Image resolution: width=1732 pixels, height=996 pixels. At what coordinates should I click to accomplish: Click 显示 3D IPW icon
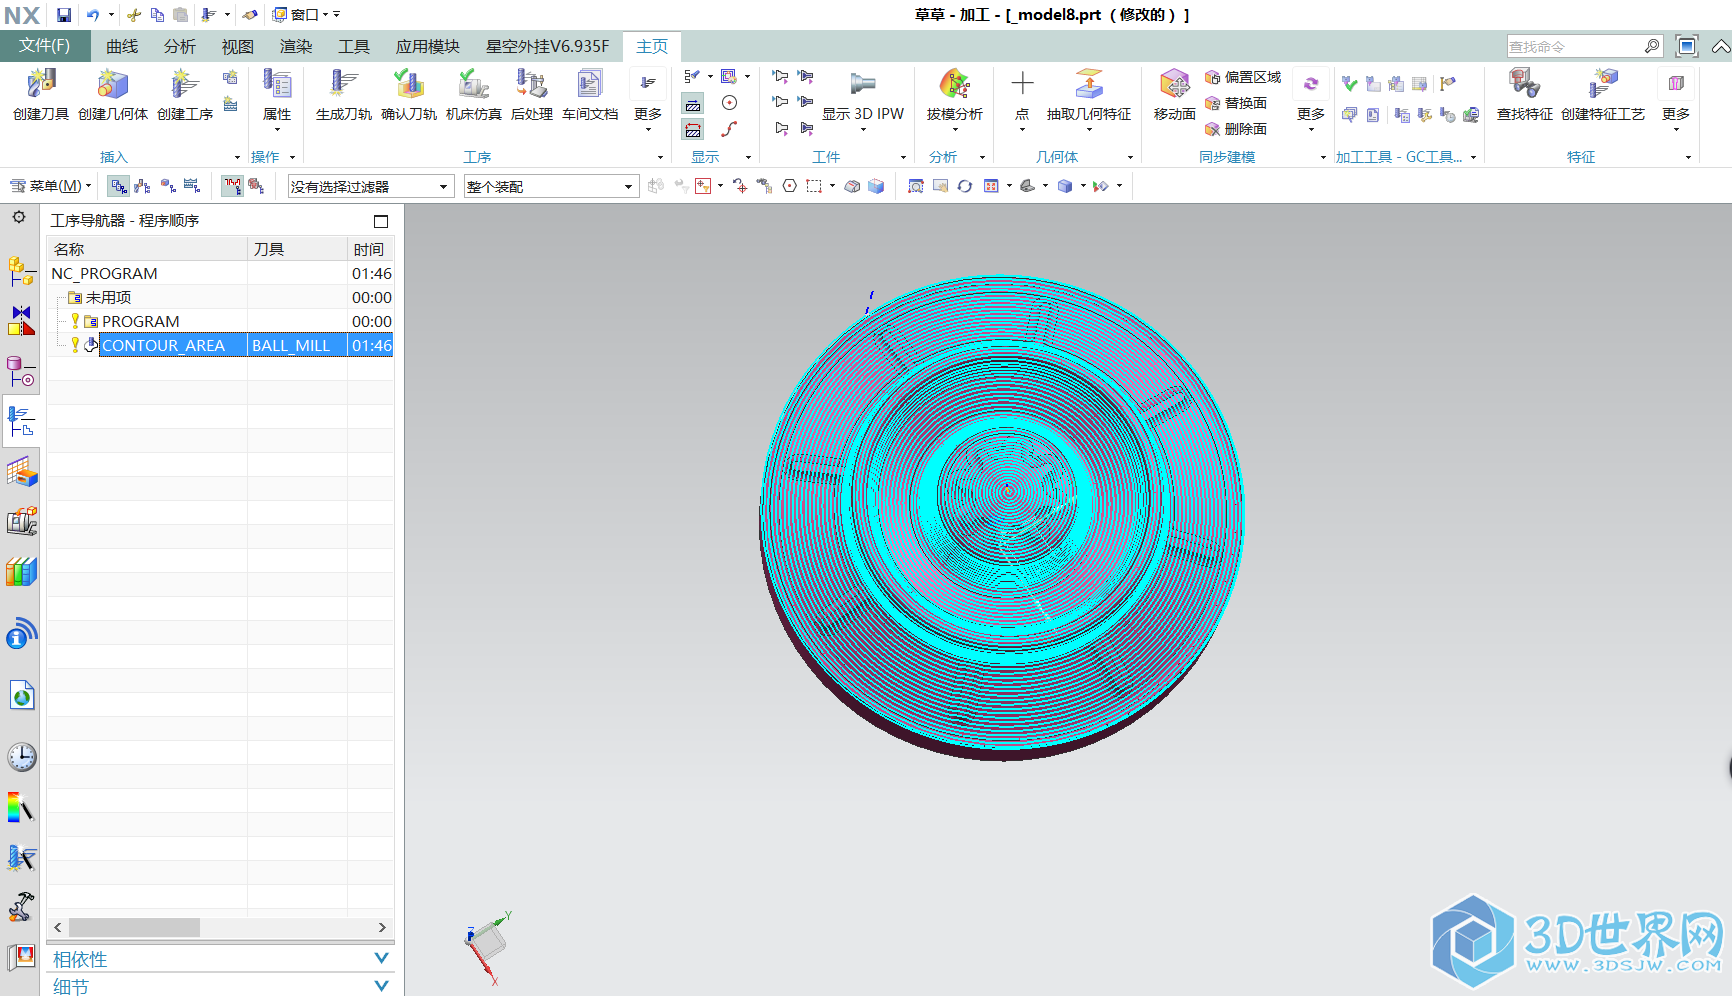coord(863,95)
